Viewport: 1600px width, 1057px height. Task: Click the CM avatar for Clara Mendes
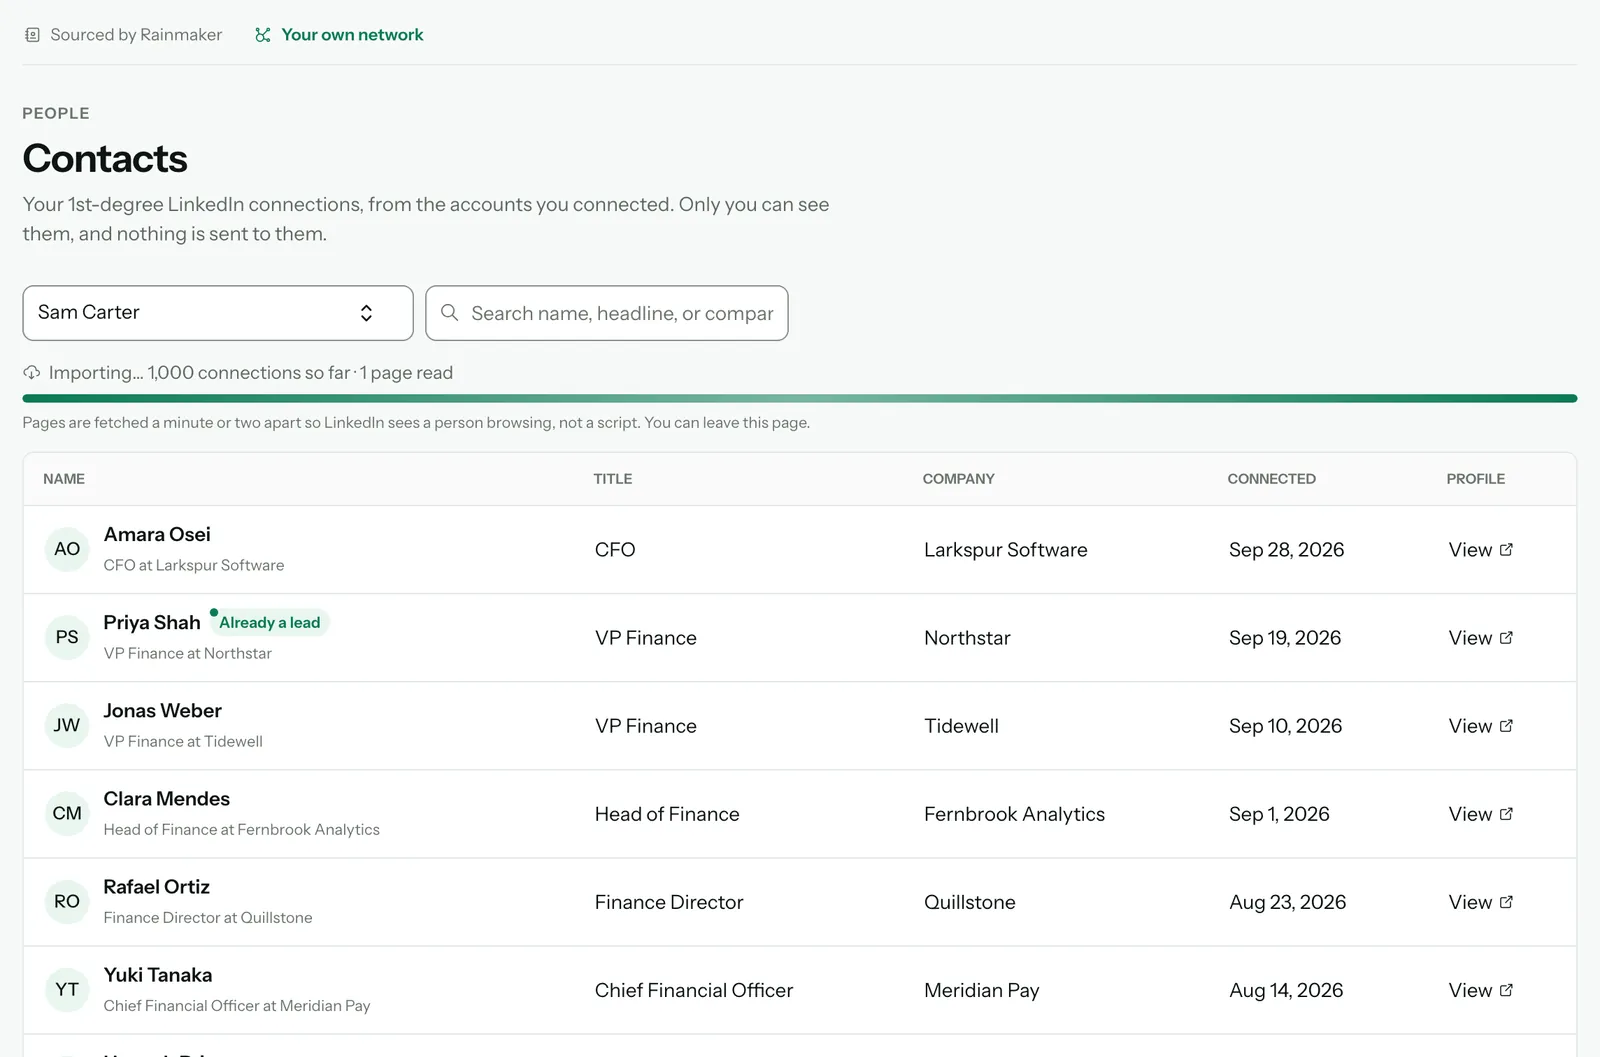(x=67, y=813)
